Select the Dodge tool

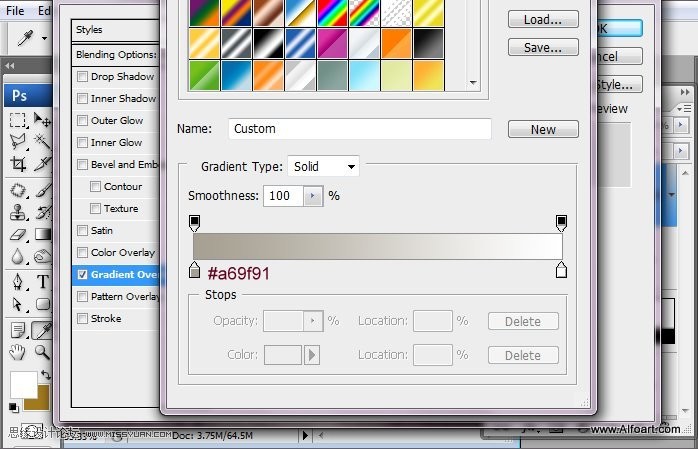[42, 256]
